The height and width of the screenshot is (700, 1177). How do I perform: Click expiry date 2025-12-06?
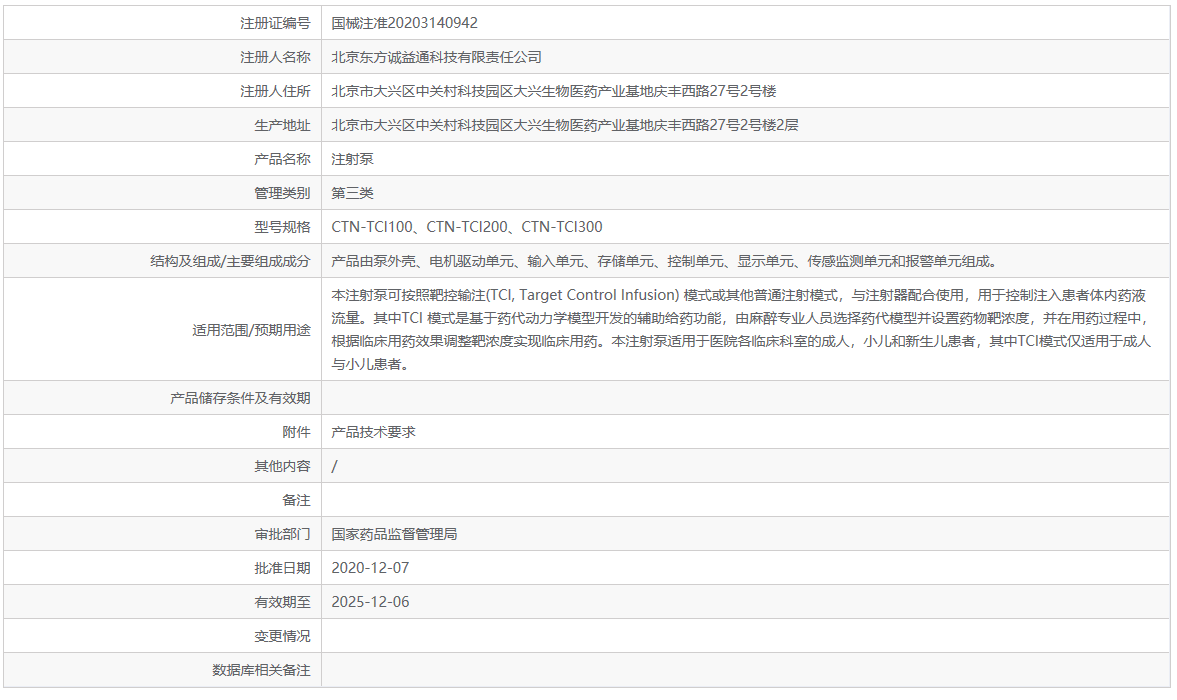pos(370,602)
